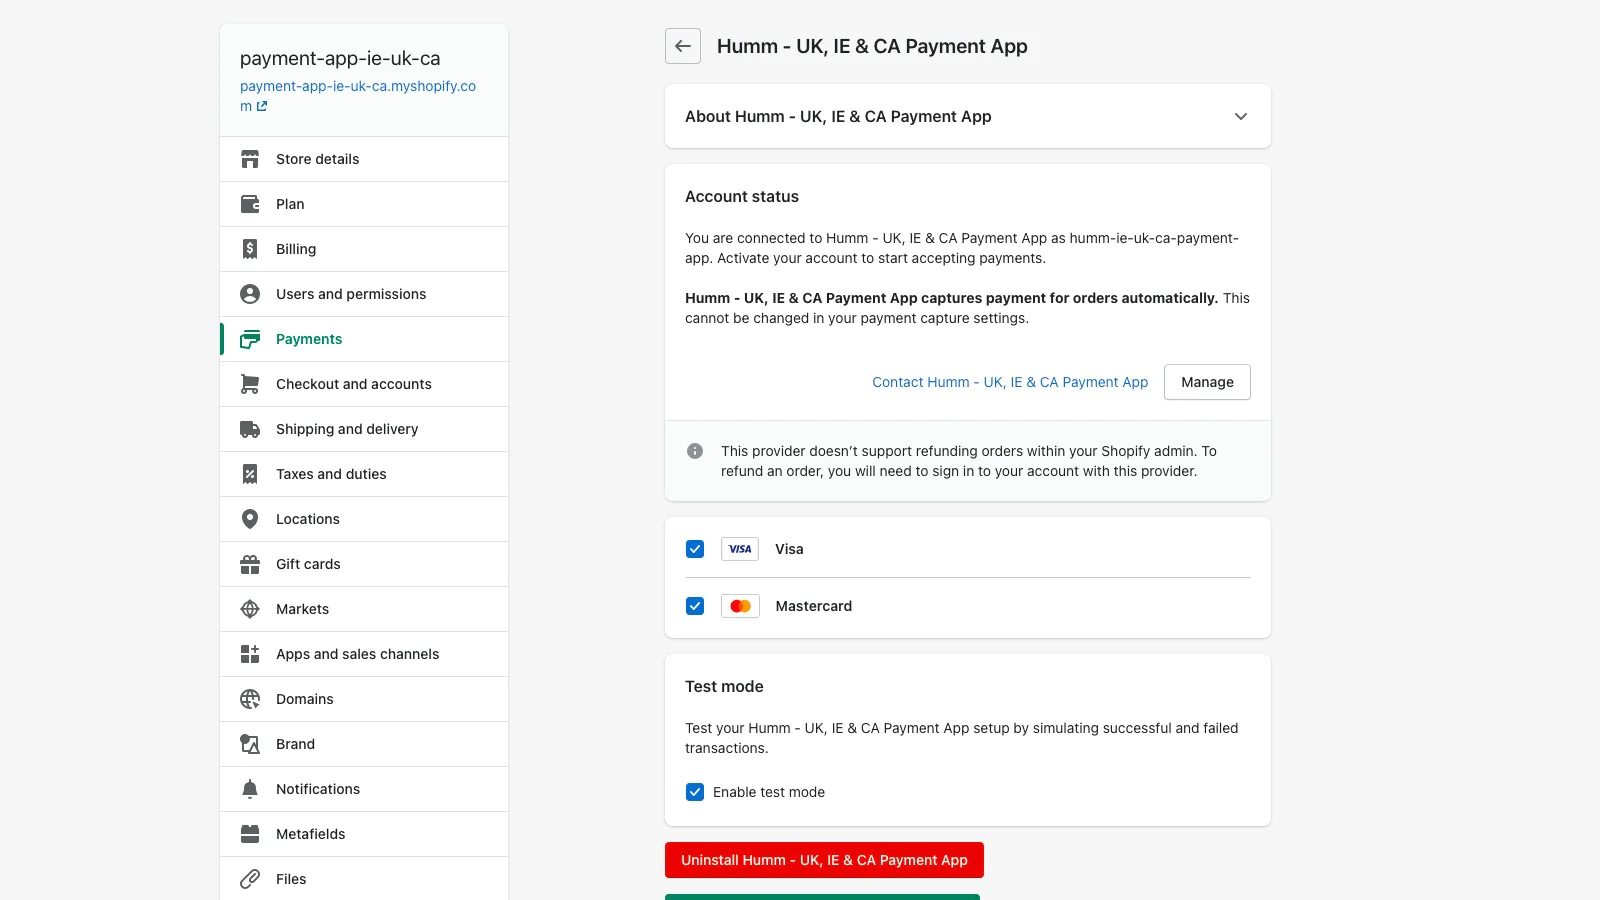Click the Shipping and delivery truck icon

pyautogui.click(x=250, y=429)
